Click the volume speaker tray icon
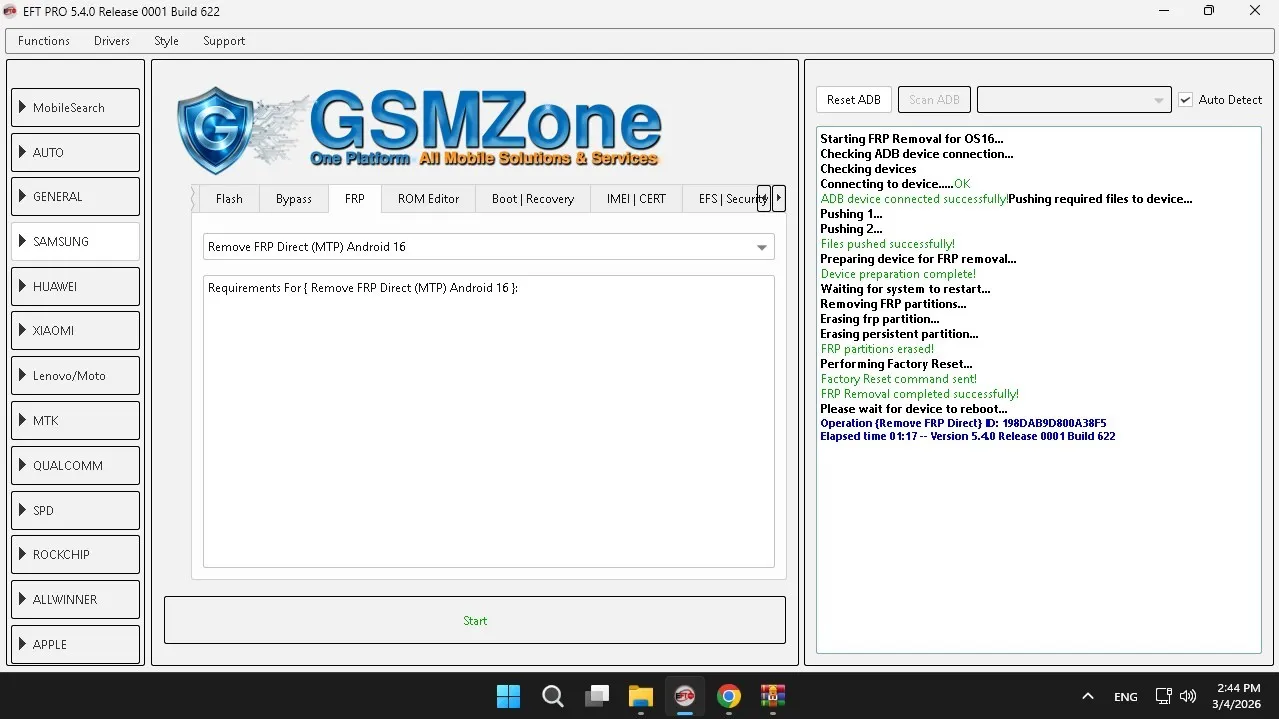 (x=1188, y=696)
